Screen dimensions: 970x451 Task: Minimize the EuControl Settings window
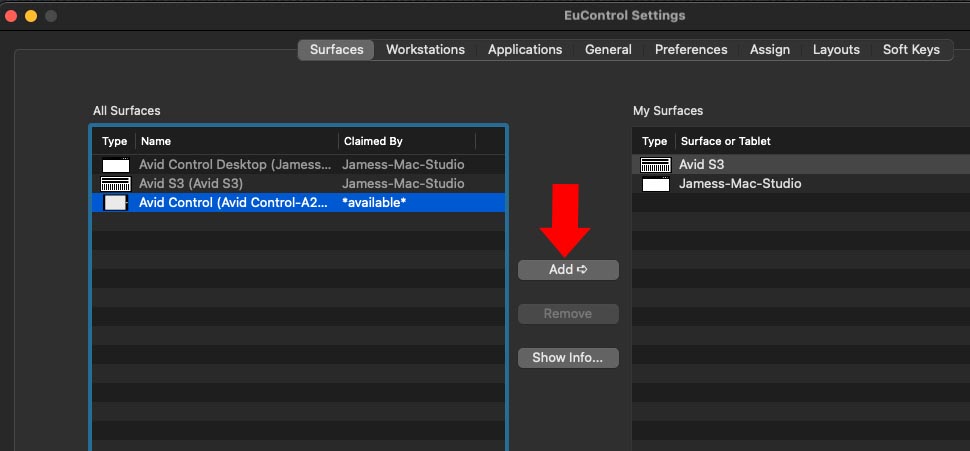pyautogui.click(x=31, y=16)
